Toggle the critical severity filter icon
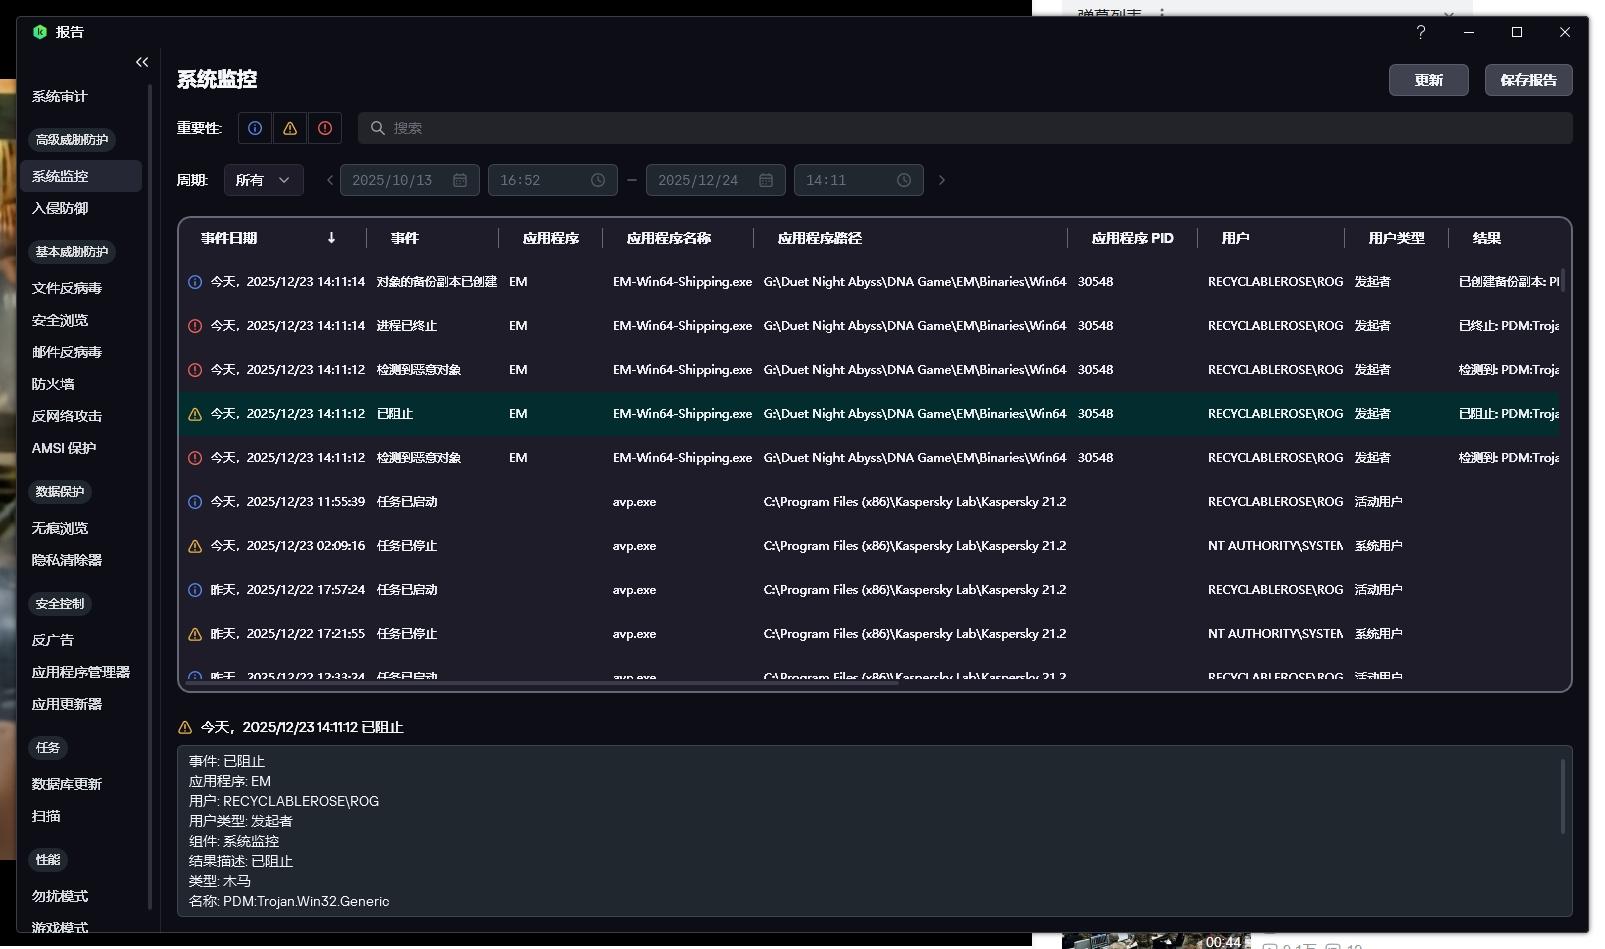Image resolution: width=1605 pixels, height=949 pixels. click(x=325, y=128)
